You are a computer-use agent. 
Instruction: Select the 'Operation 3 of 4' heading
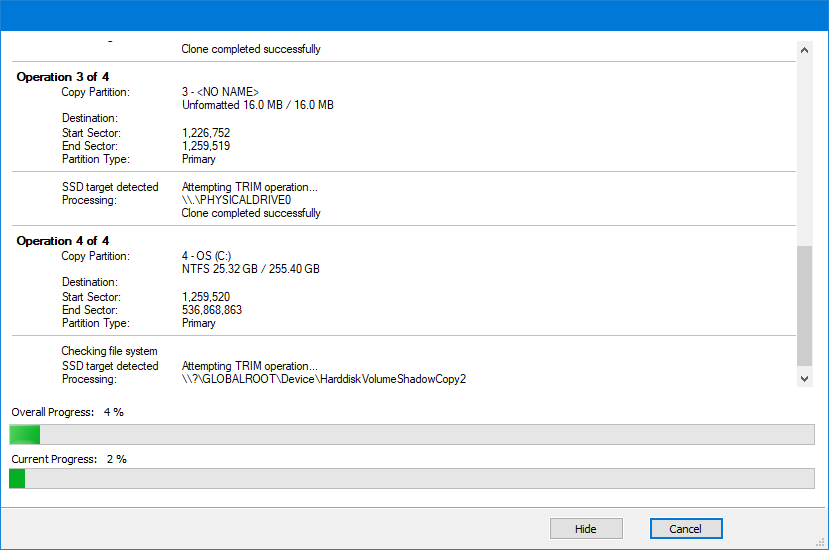pos(63,77)
